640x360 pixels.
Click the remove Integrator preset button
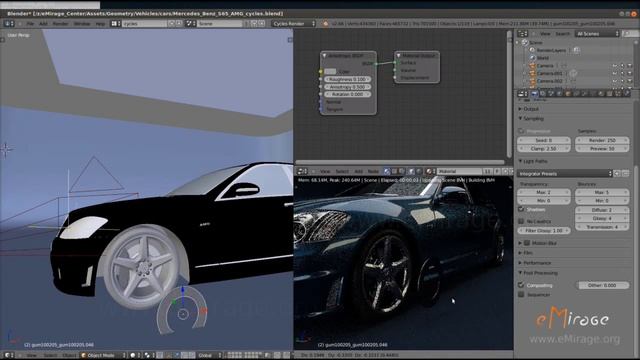point(625,173)
